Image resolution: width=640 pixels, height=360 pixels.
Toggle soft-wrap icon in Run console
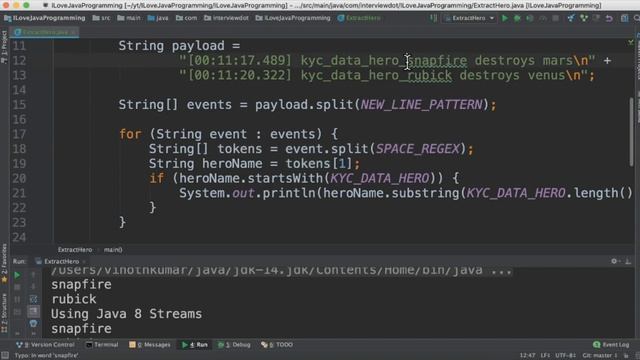coord(33,299)
